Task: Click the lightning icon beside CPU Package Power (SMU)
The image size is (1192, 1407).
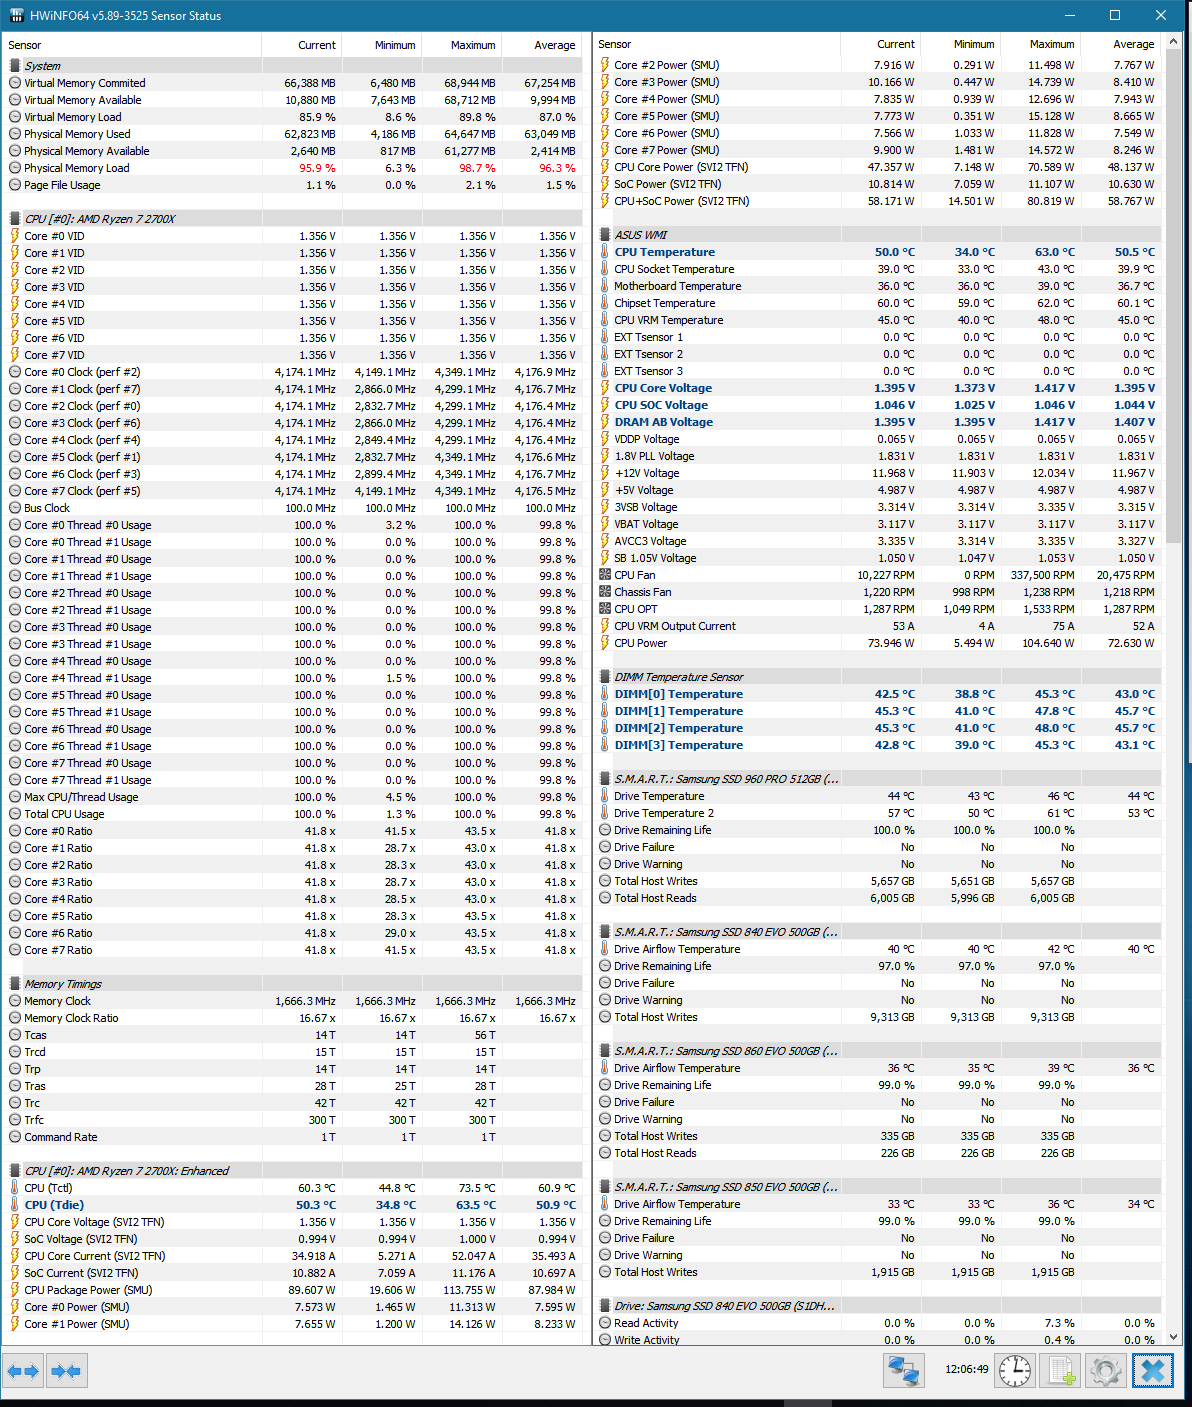Action: (x=15, y=1290)
